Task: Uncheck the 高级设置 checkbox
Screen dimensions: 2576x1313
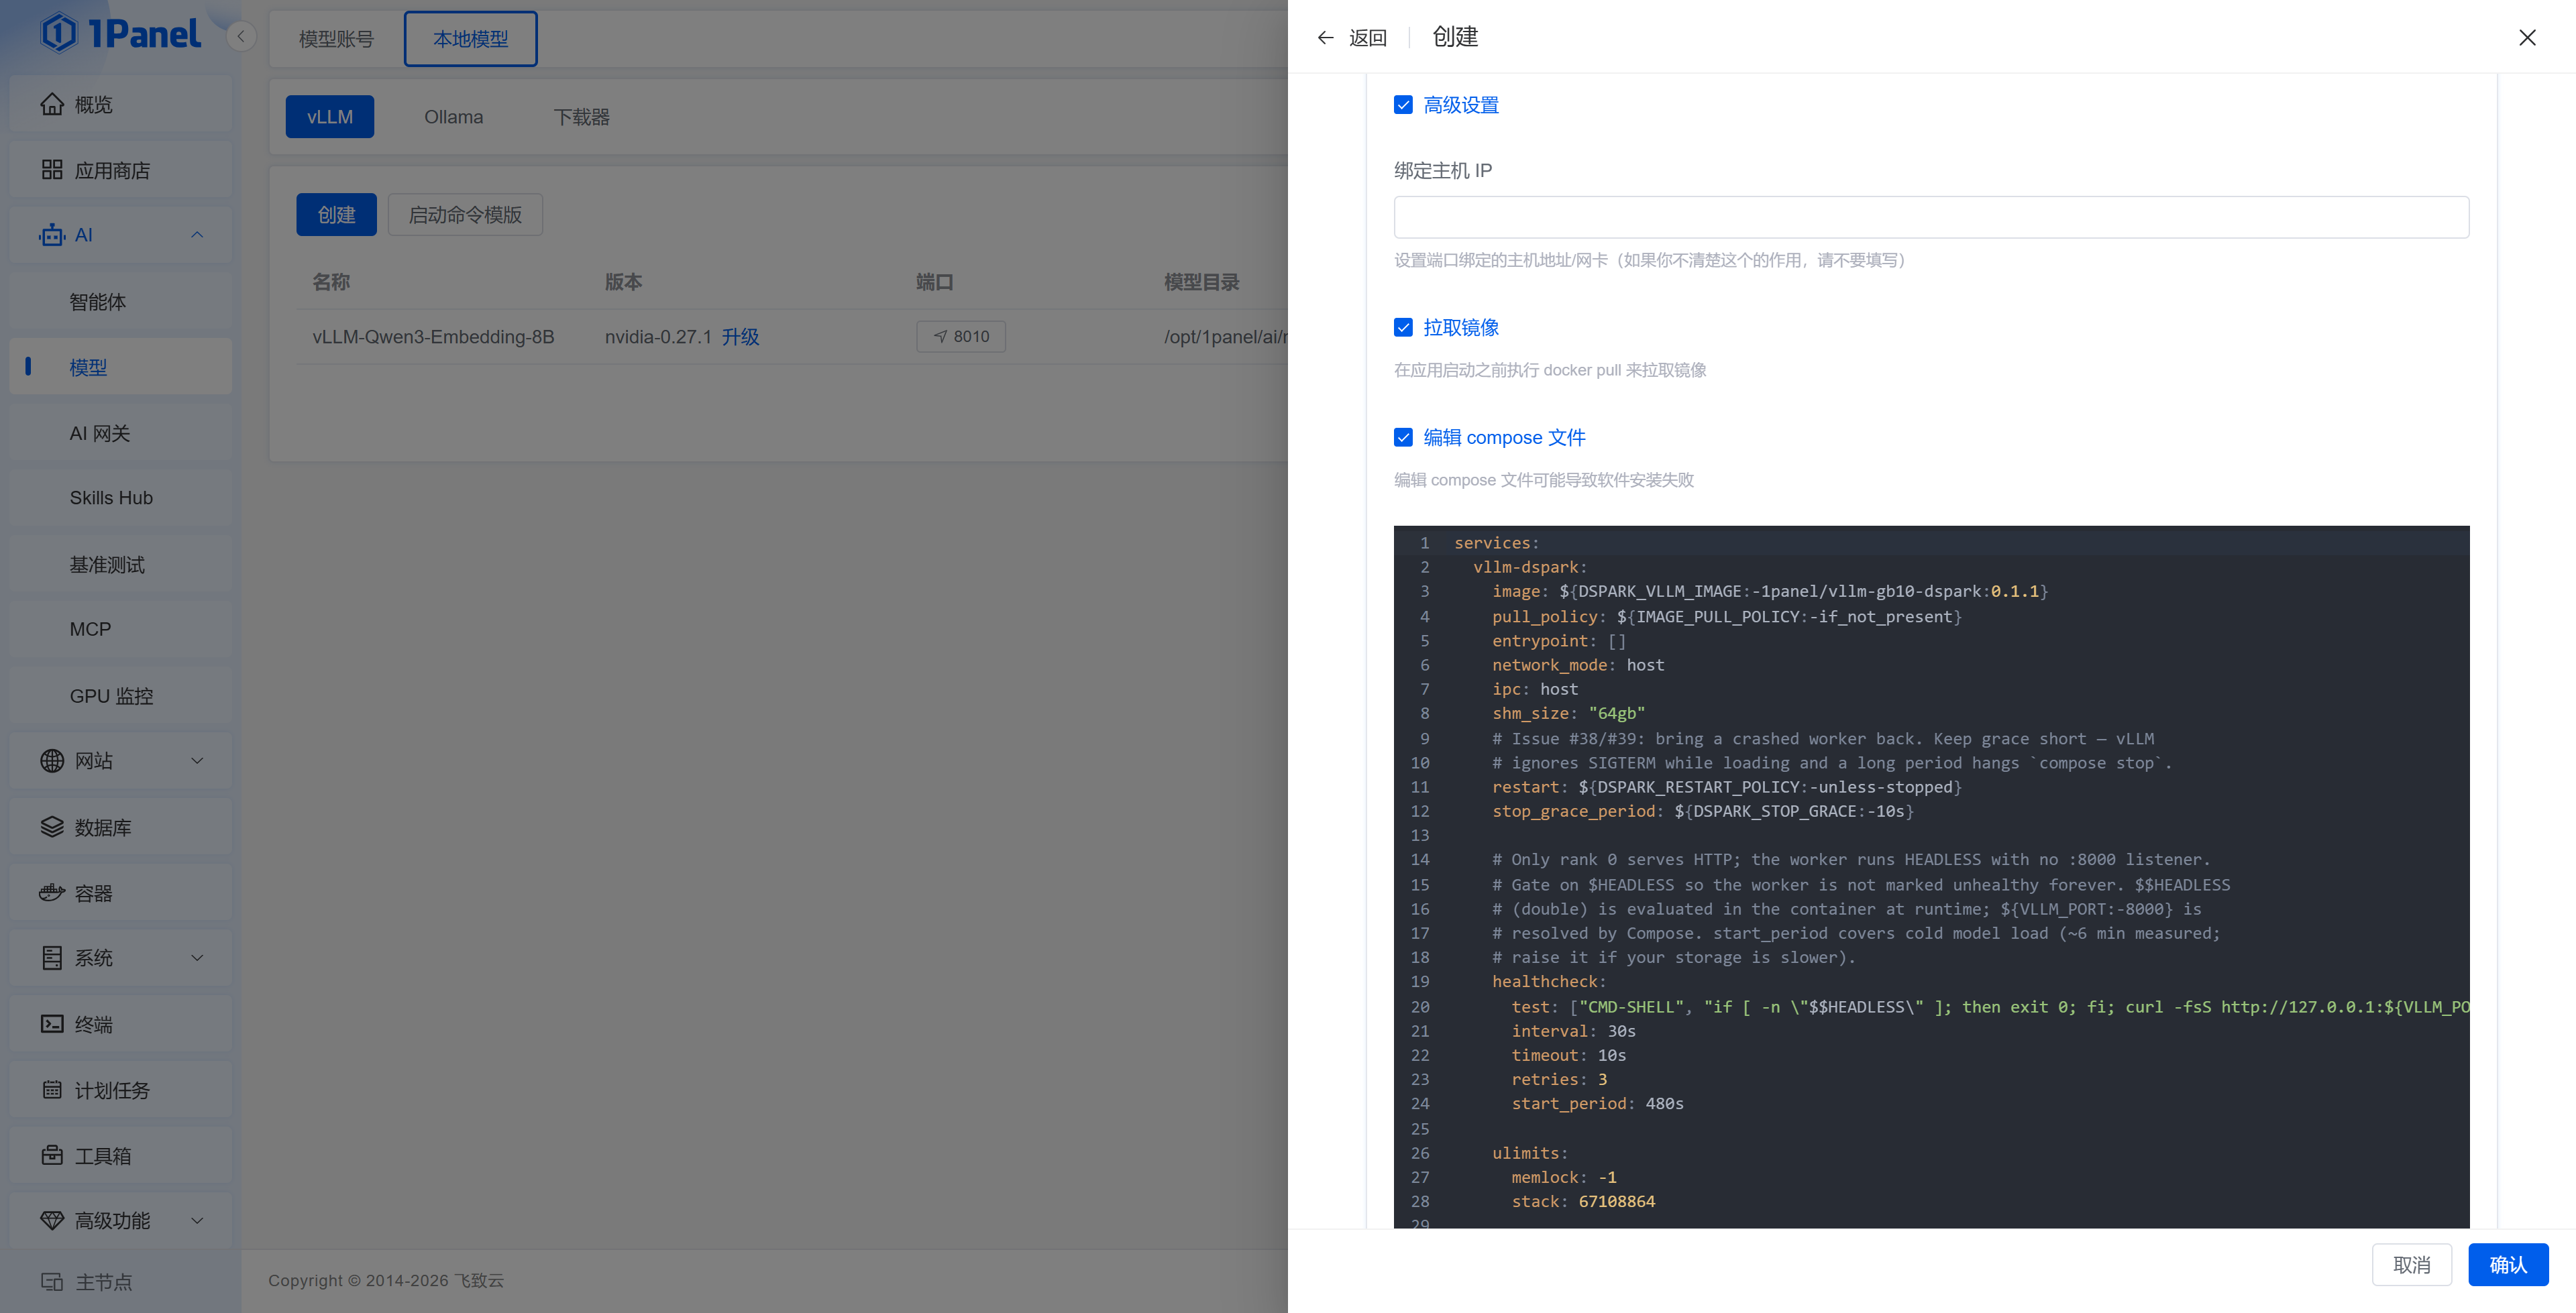Action: pos(1403,105)
